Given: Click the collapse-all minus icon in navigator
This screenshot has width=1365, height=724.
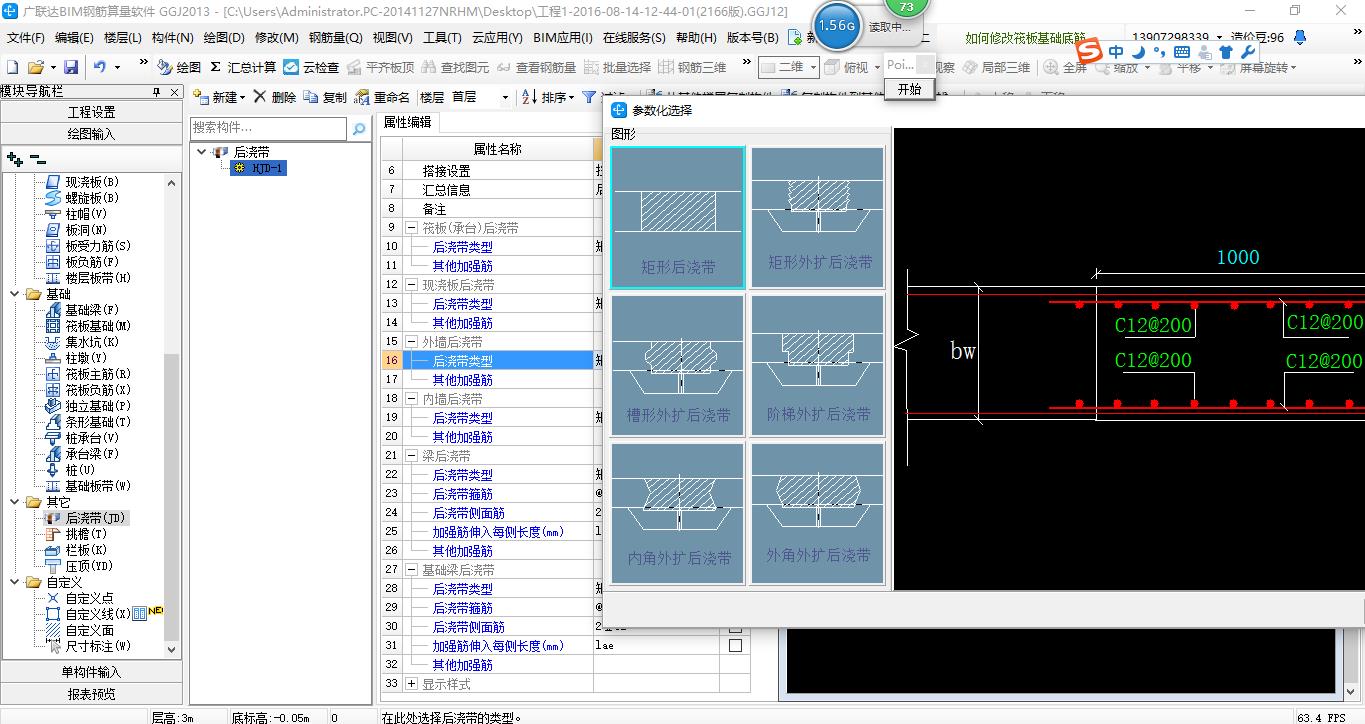Looking at the screenshot, I should click(x=38, y=158).
